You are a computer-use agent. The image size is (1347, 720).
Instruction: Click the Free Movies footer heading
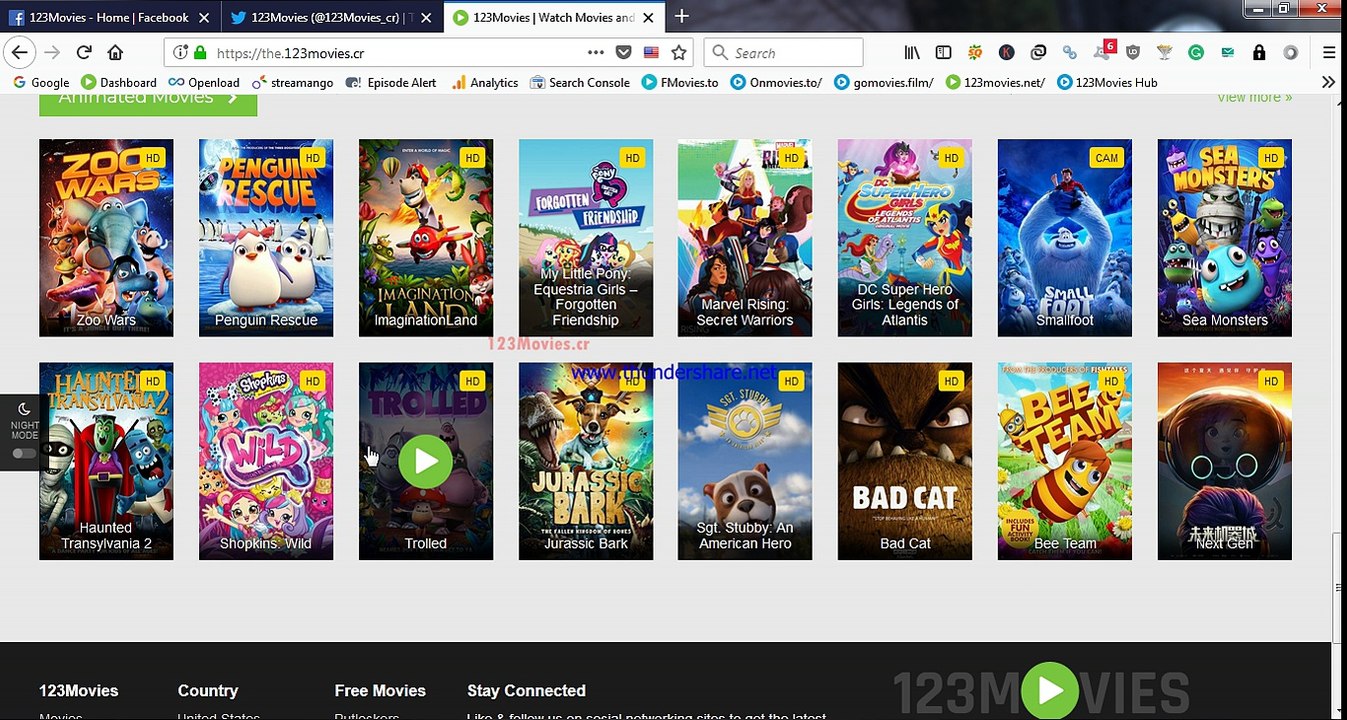tap(380, 691)
